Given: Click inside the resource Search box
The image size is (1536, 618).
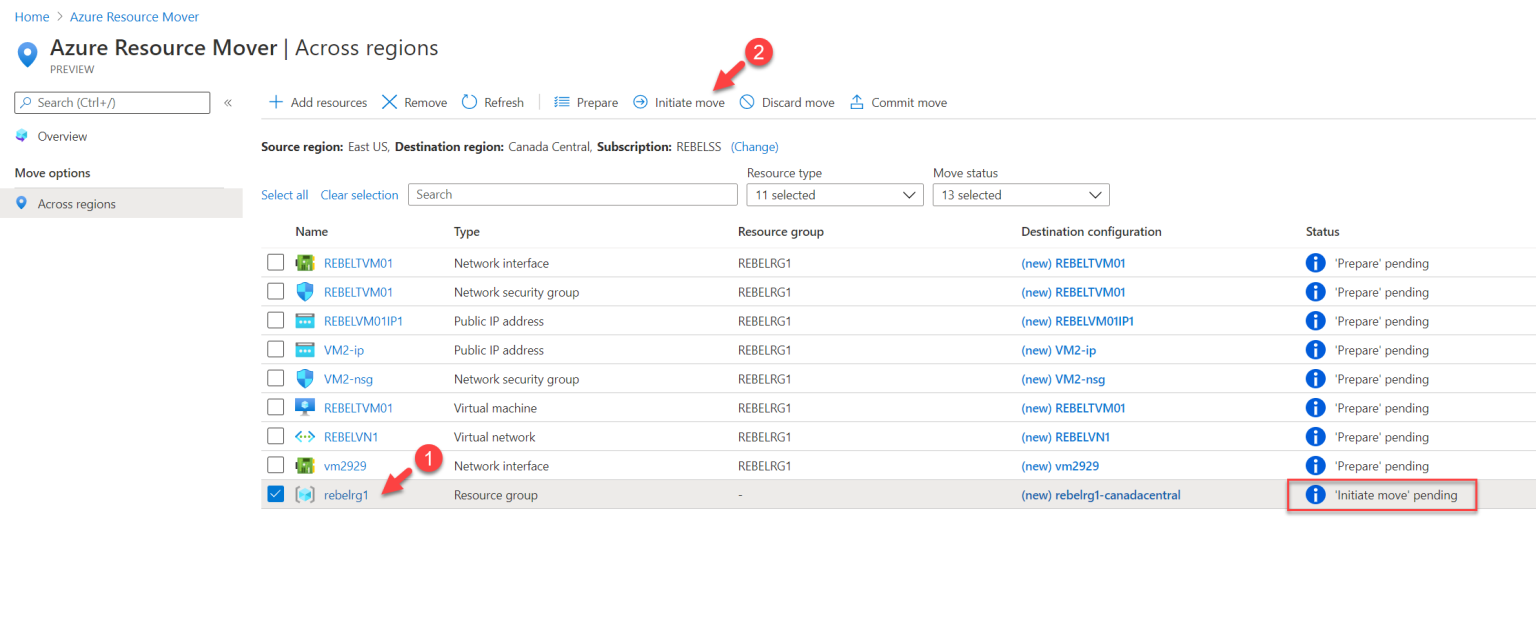Looking at the screenshot, I should click(x=572, y=194).
